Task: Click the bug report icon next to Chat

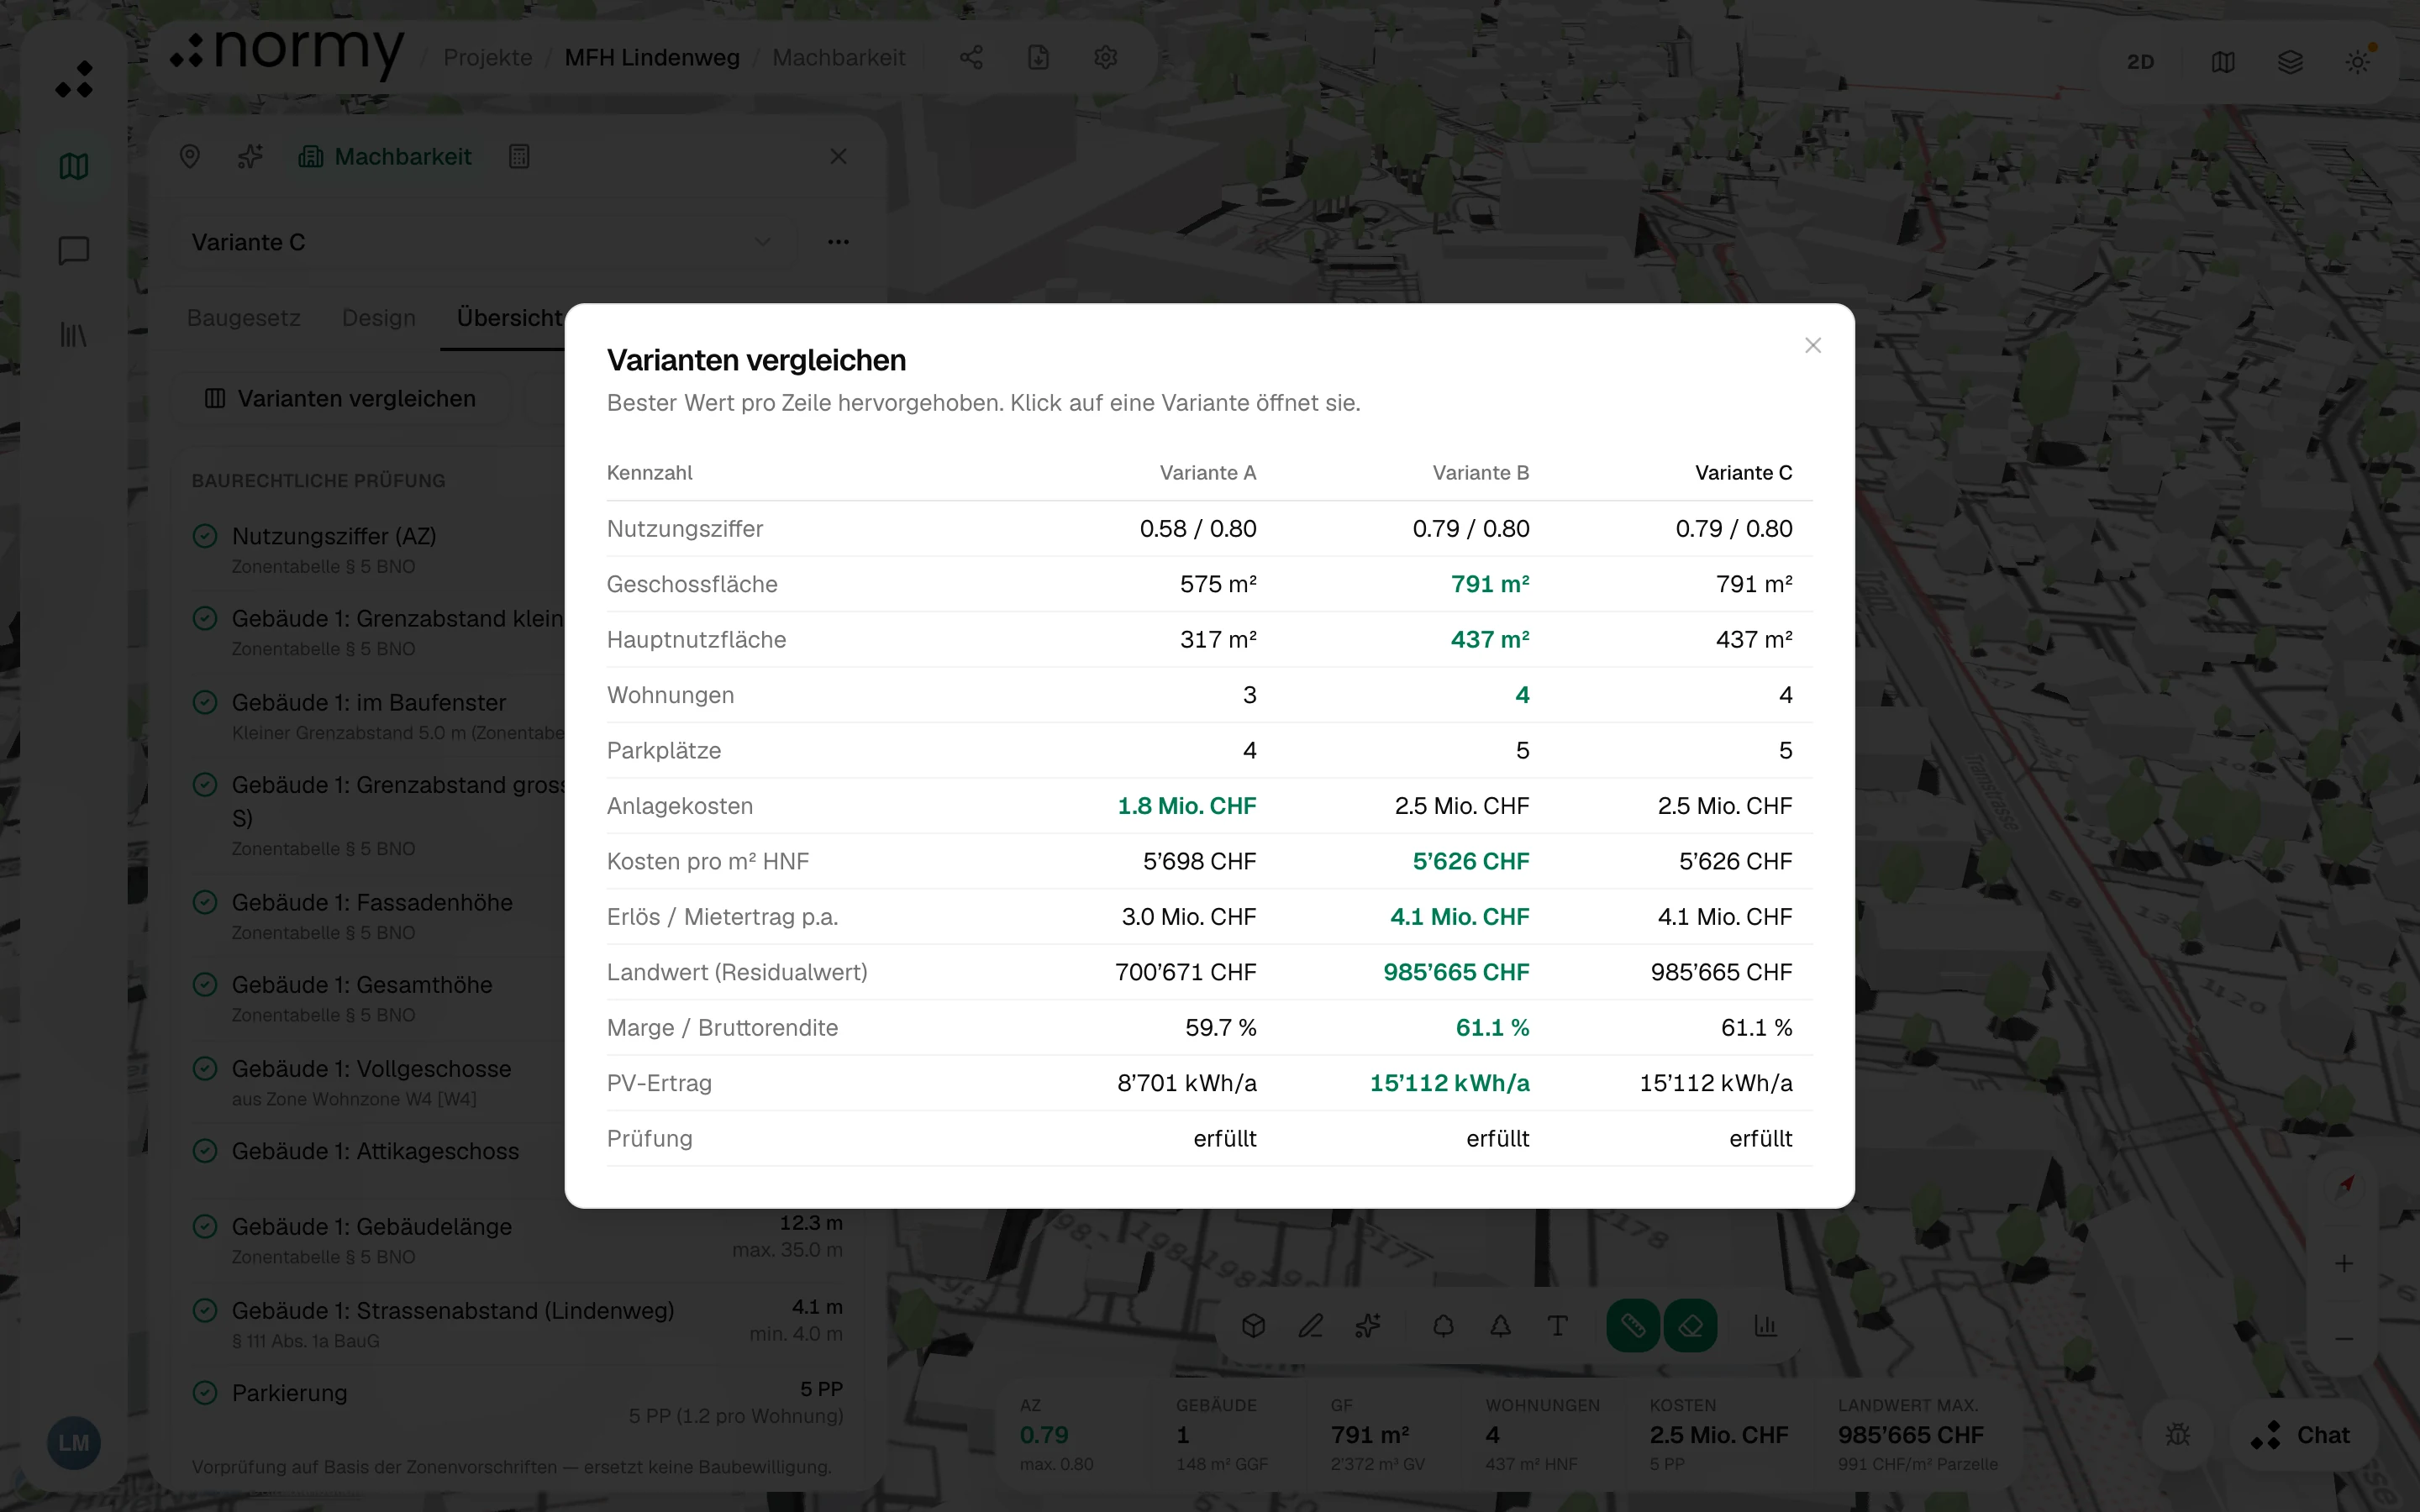Action: pyautogui.click(x=2177, y=1436)
